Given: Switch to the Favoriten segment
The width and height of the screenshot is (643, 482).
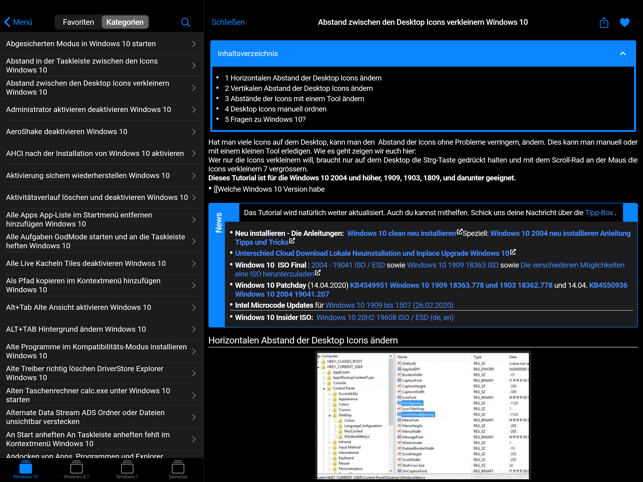Looking at the screenshot, I should pyautogui.click(x=78, y=22).
